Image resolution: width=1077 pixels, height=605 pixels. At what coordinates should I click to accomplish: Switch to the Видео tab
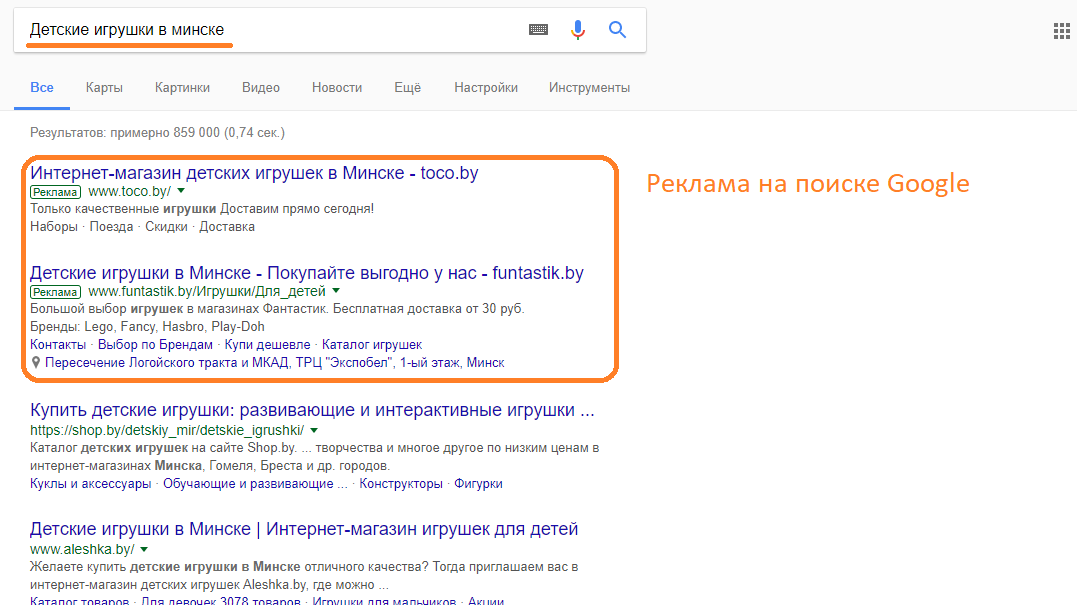[260, 87]
